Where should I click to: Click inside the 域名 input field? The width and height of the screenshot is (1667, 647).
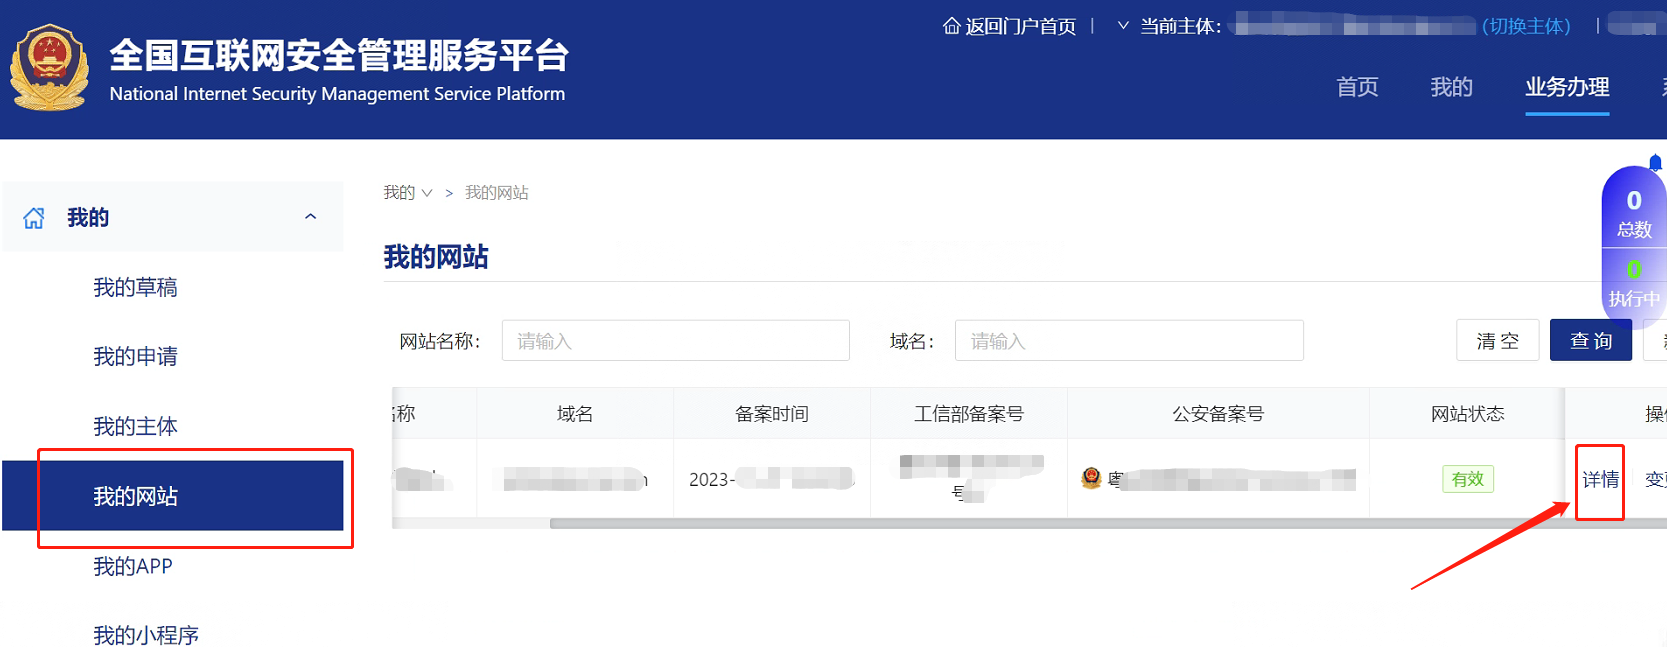click(1129, 341)
